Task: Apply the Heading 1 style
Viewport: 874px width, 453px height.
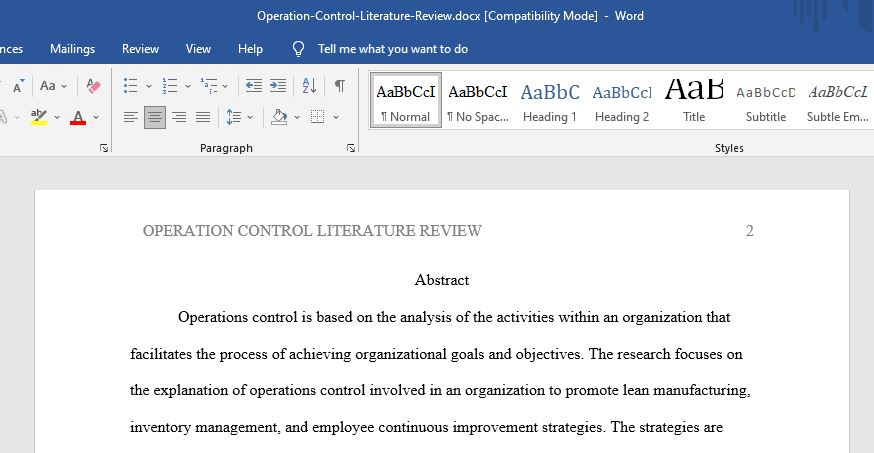Action: click(x=550, y=100)
